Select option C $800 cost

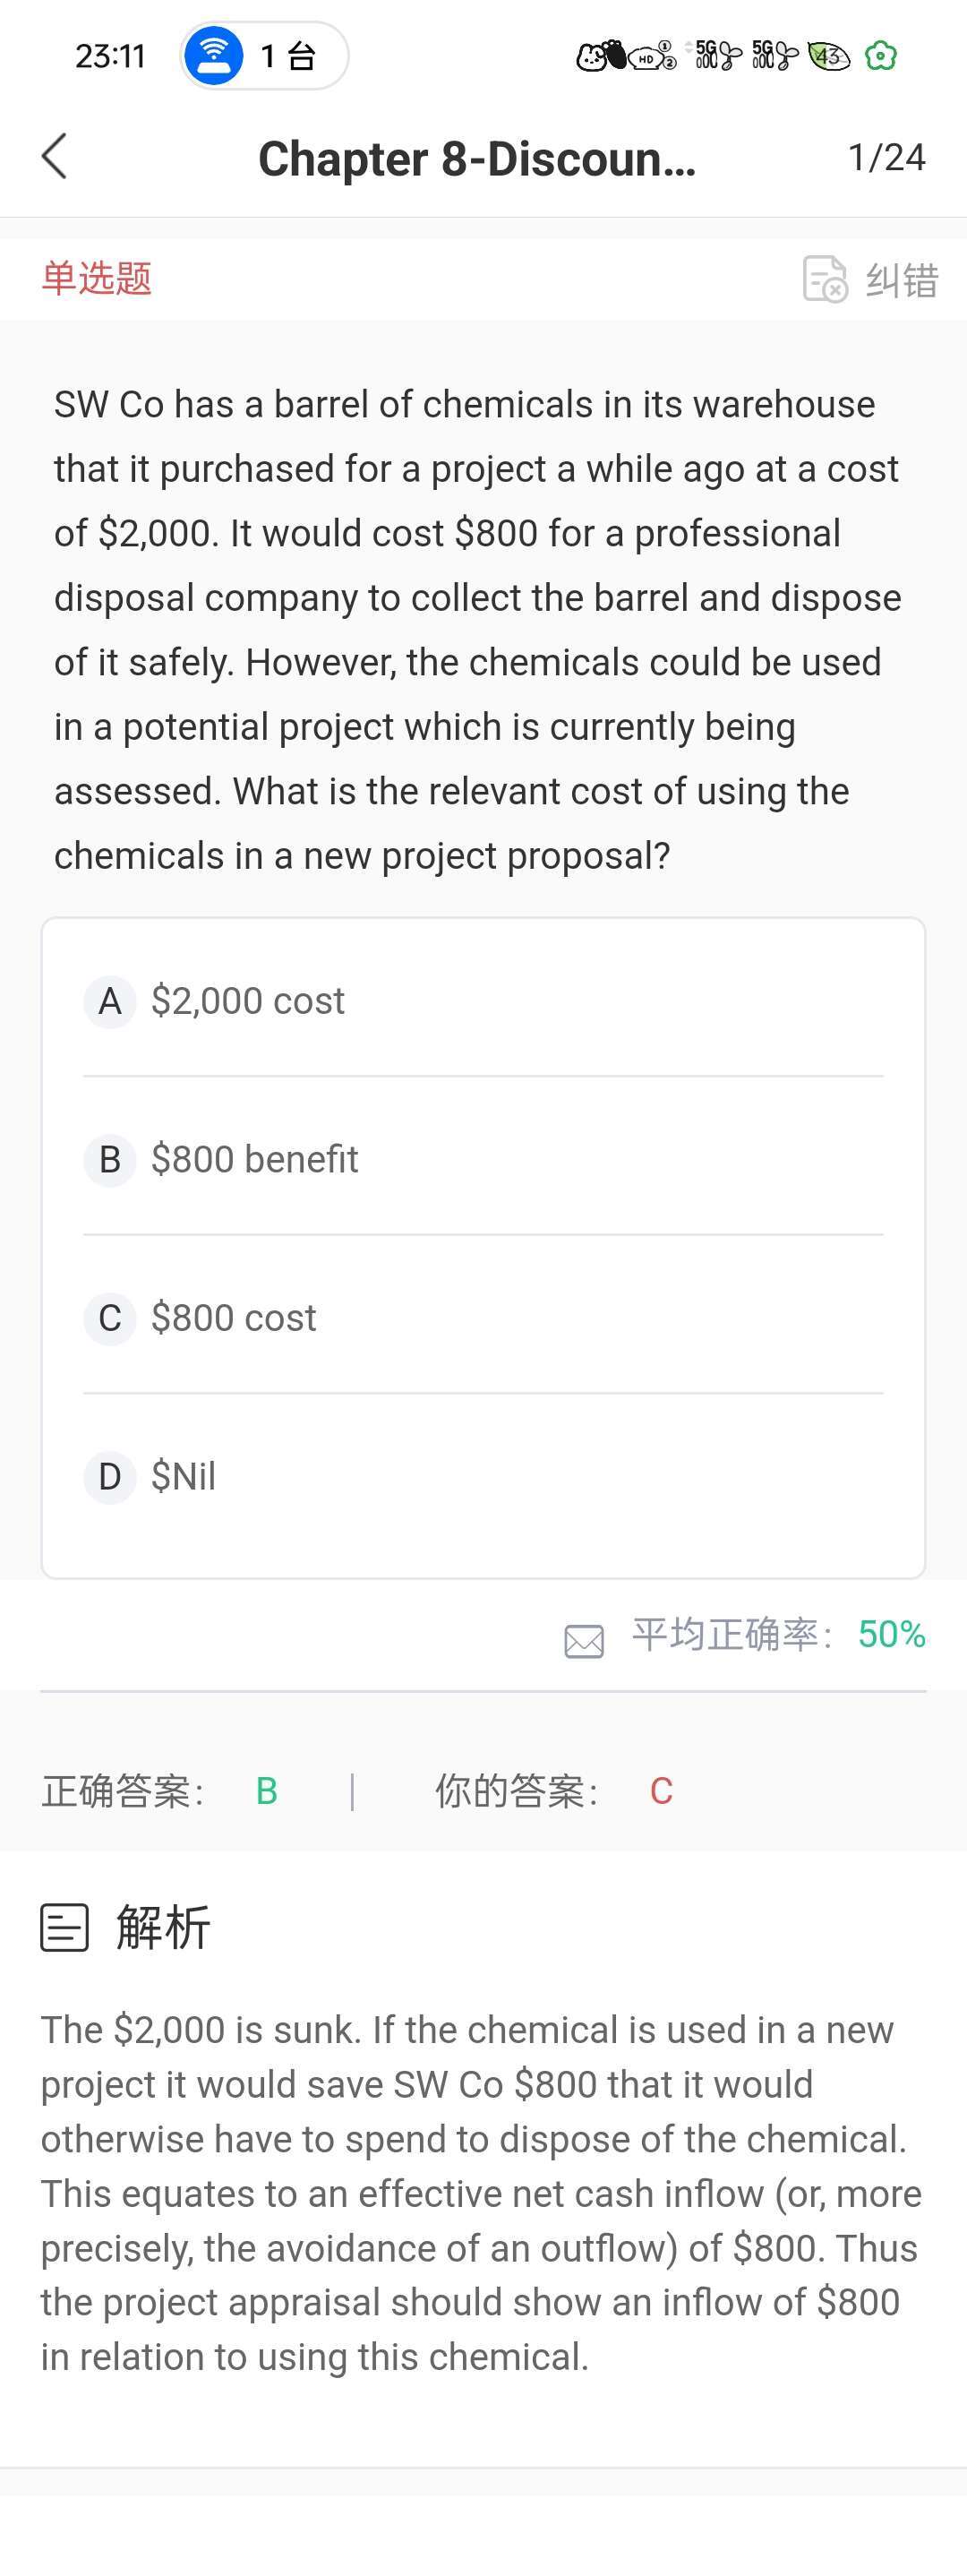[483, 1317]
